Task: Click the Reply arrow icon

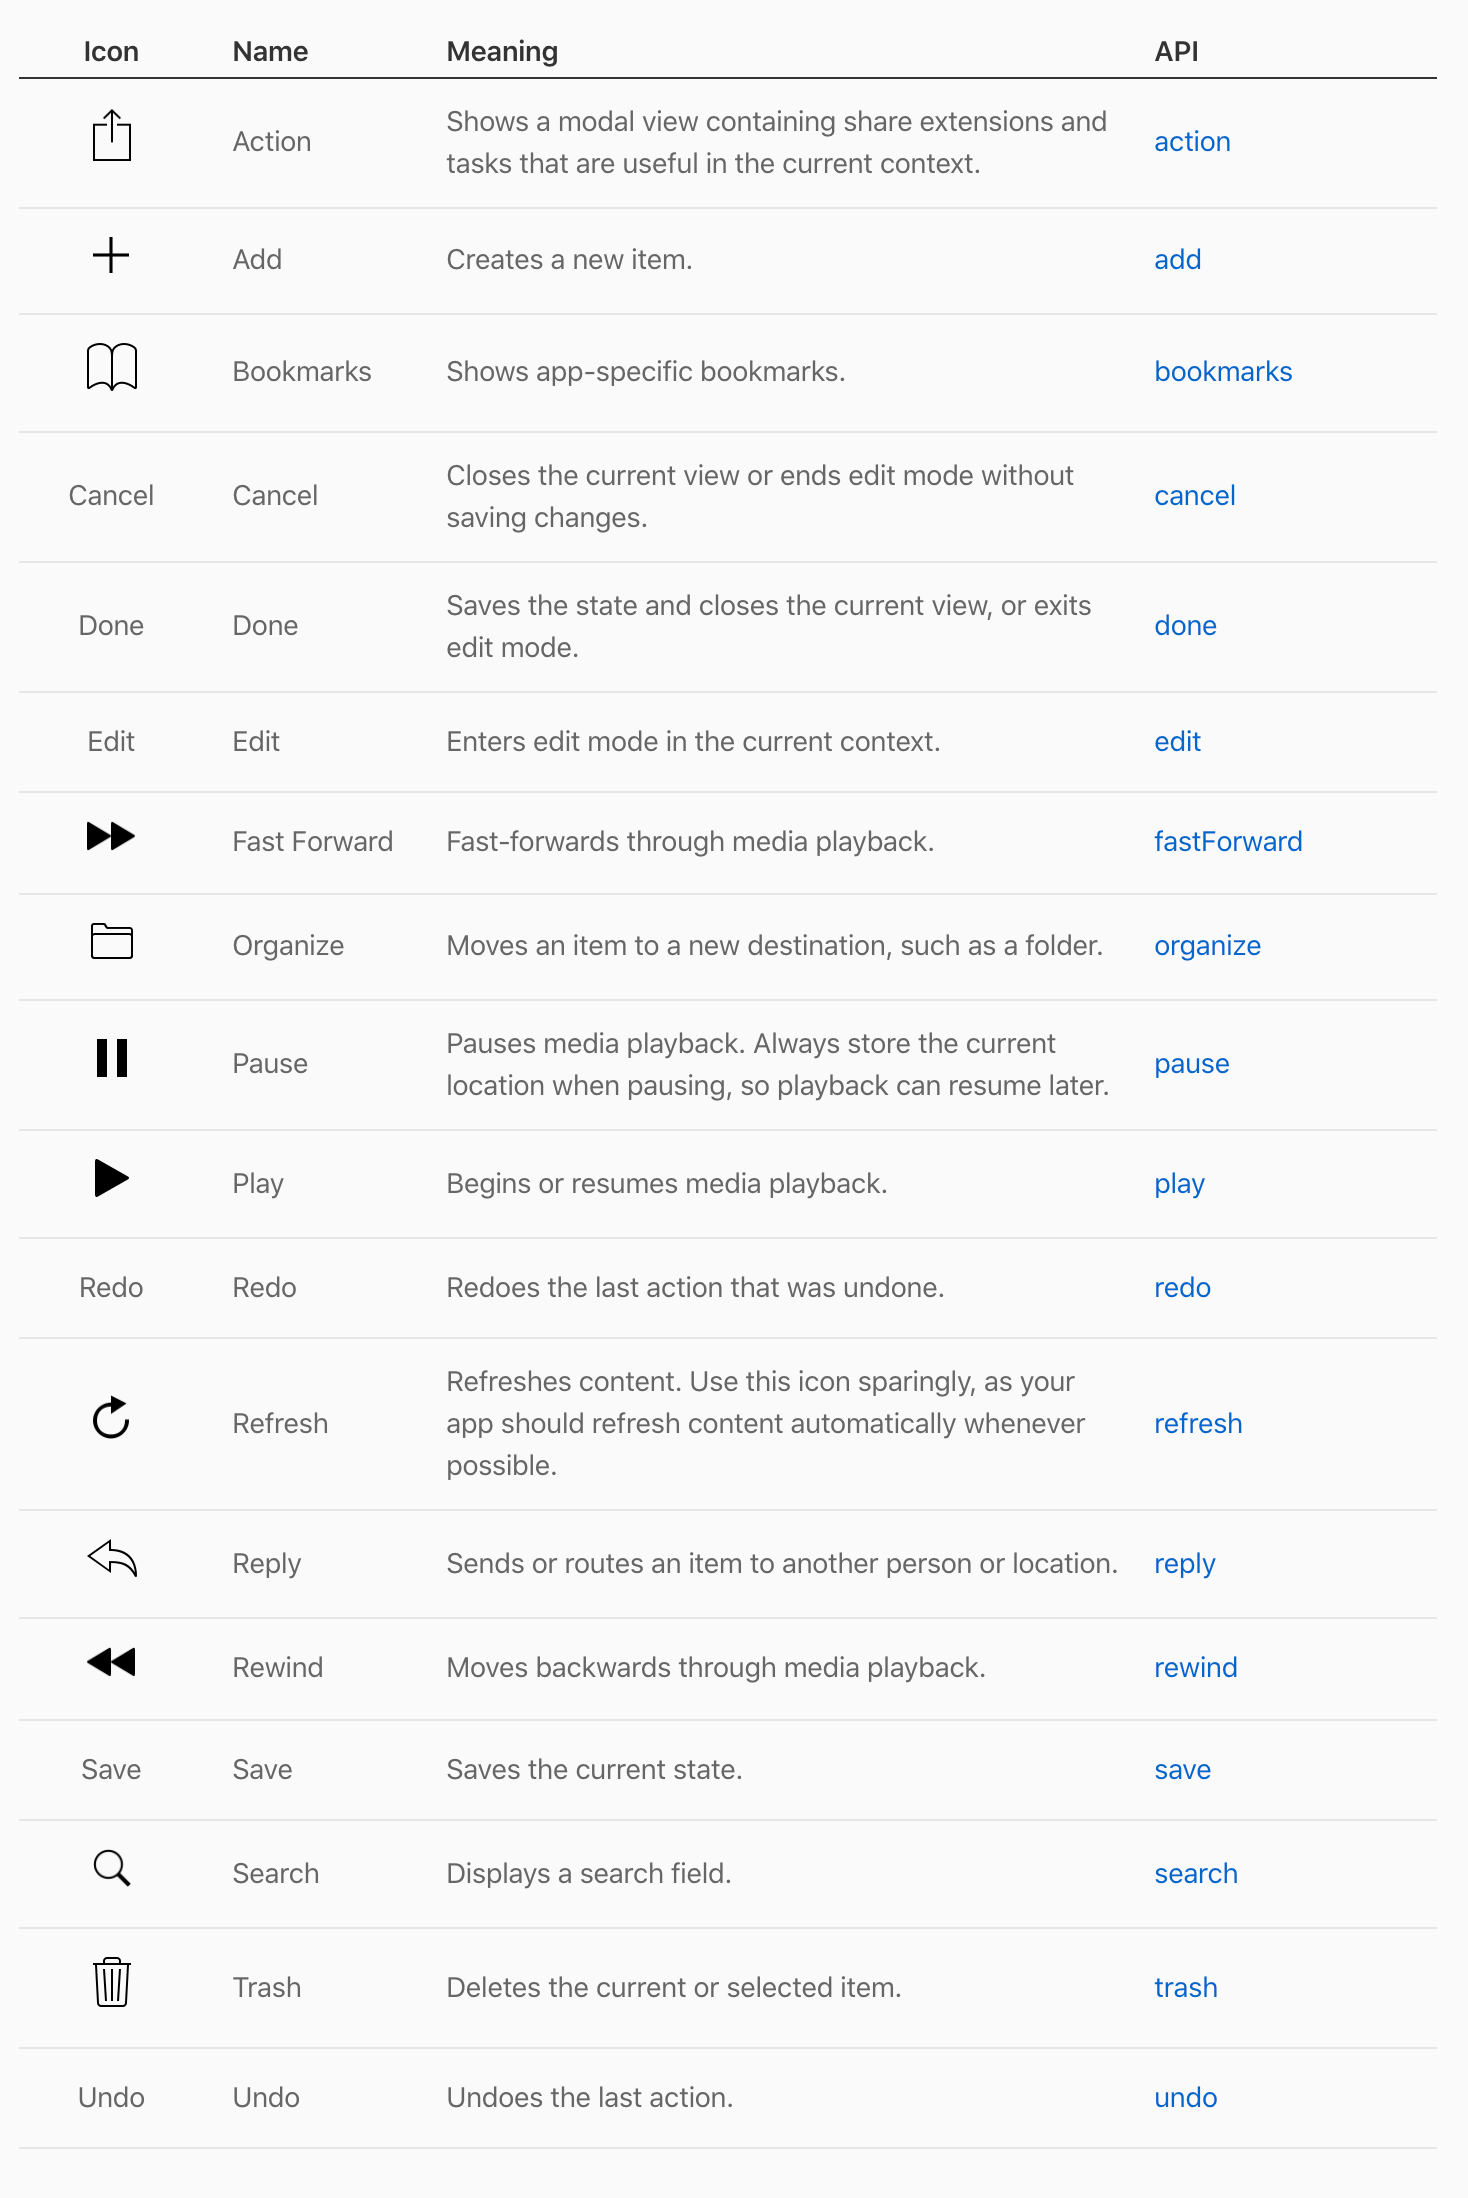Action: point(111,1558)
